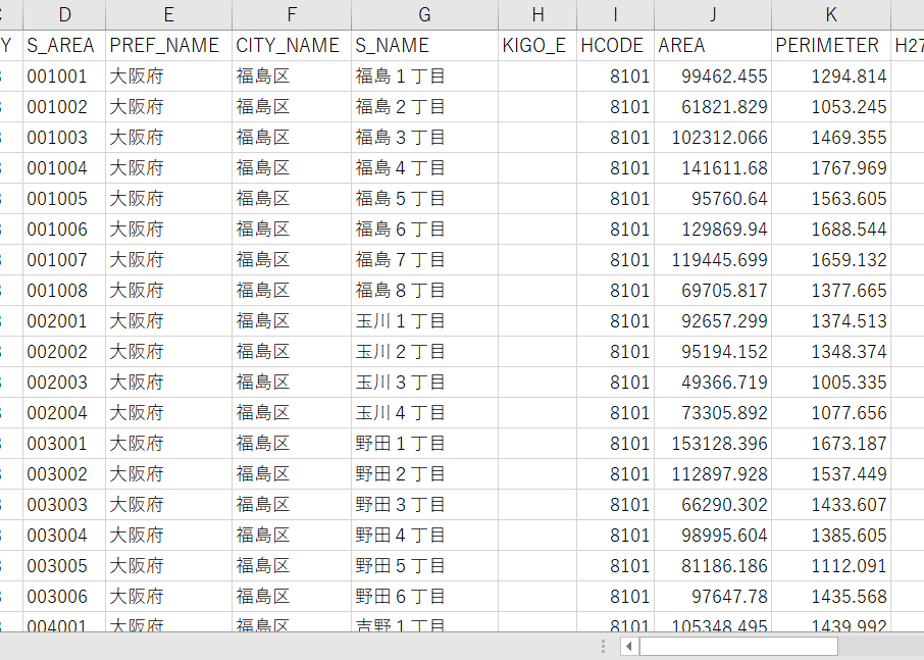Select 福島区 in 福島７丁目 row

[x=292, y=260]
